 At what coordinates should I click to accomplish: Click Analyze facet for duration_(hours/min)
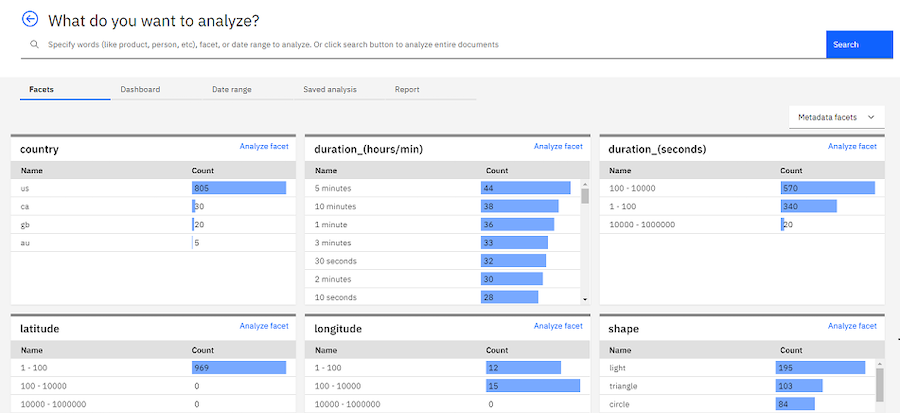[x=558, y=147]
